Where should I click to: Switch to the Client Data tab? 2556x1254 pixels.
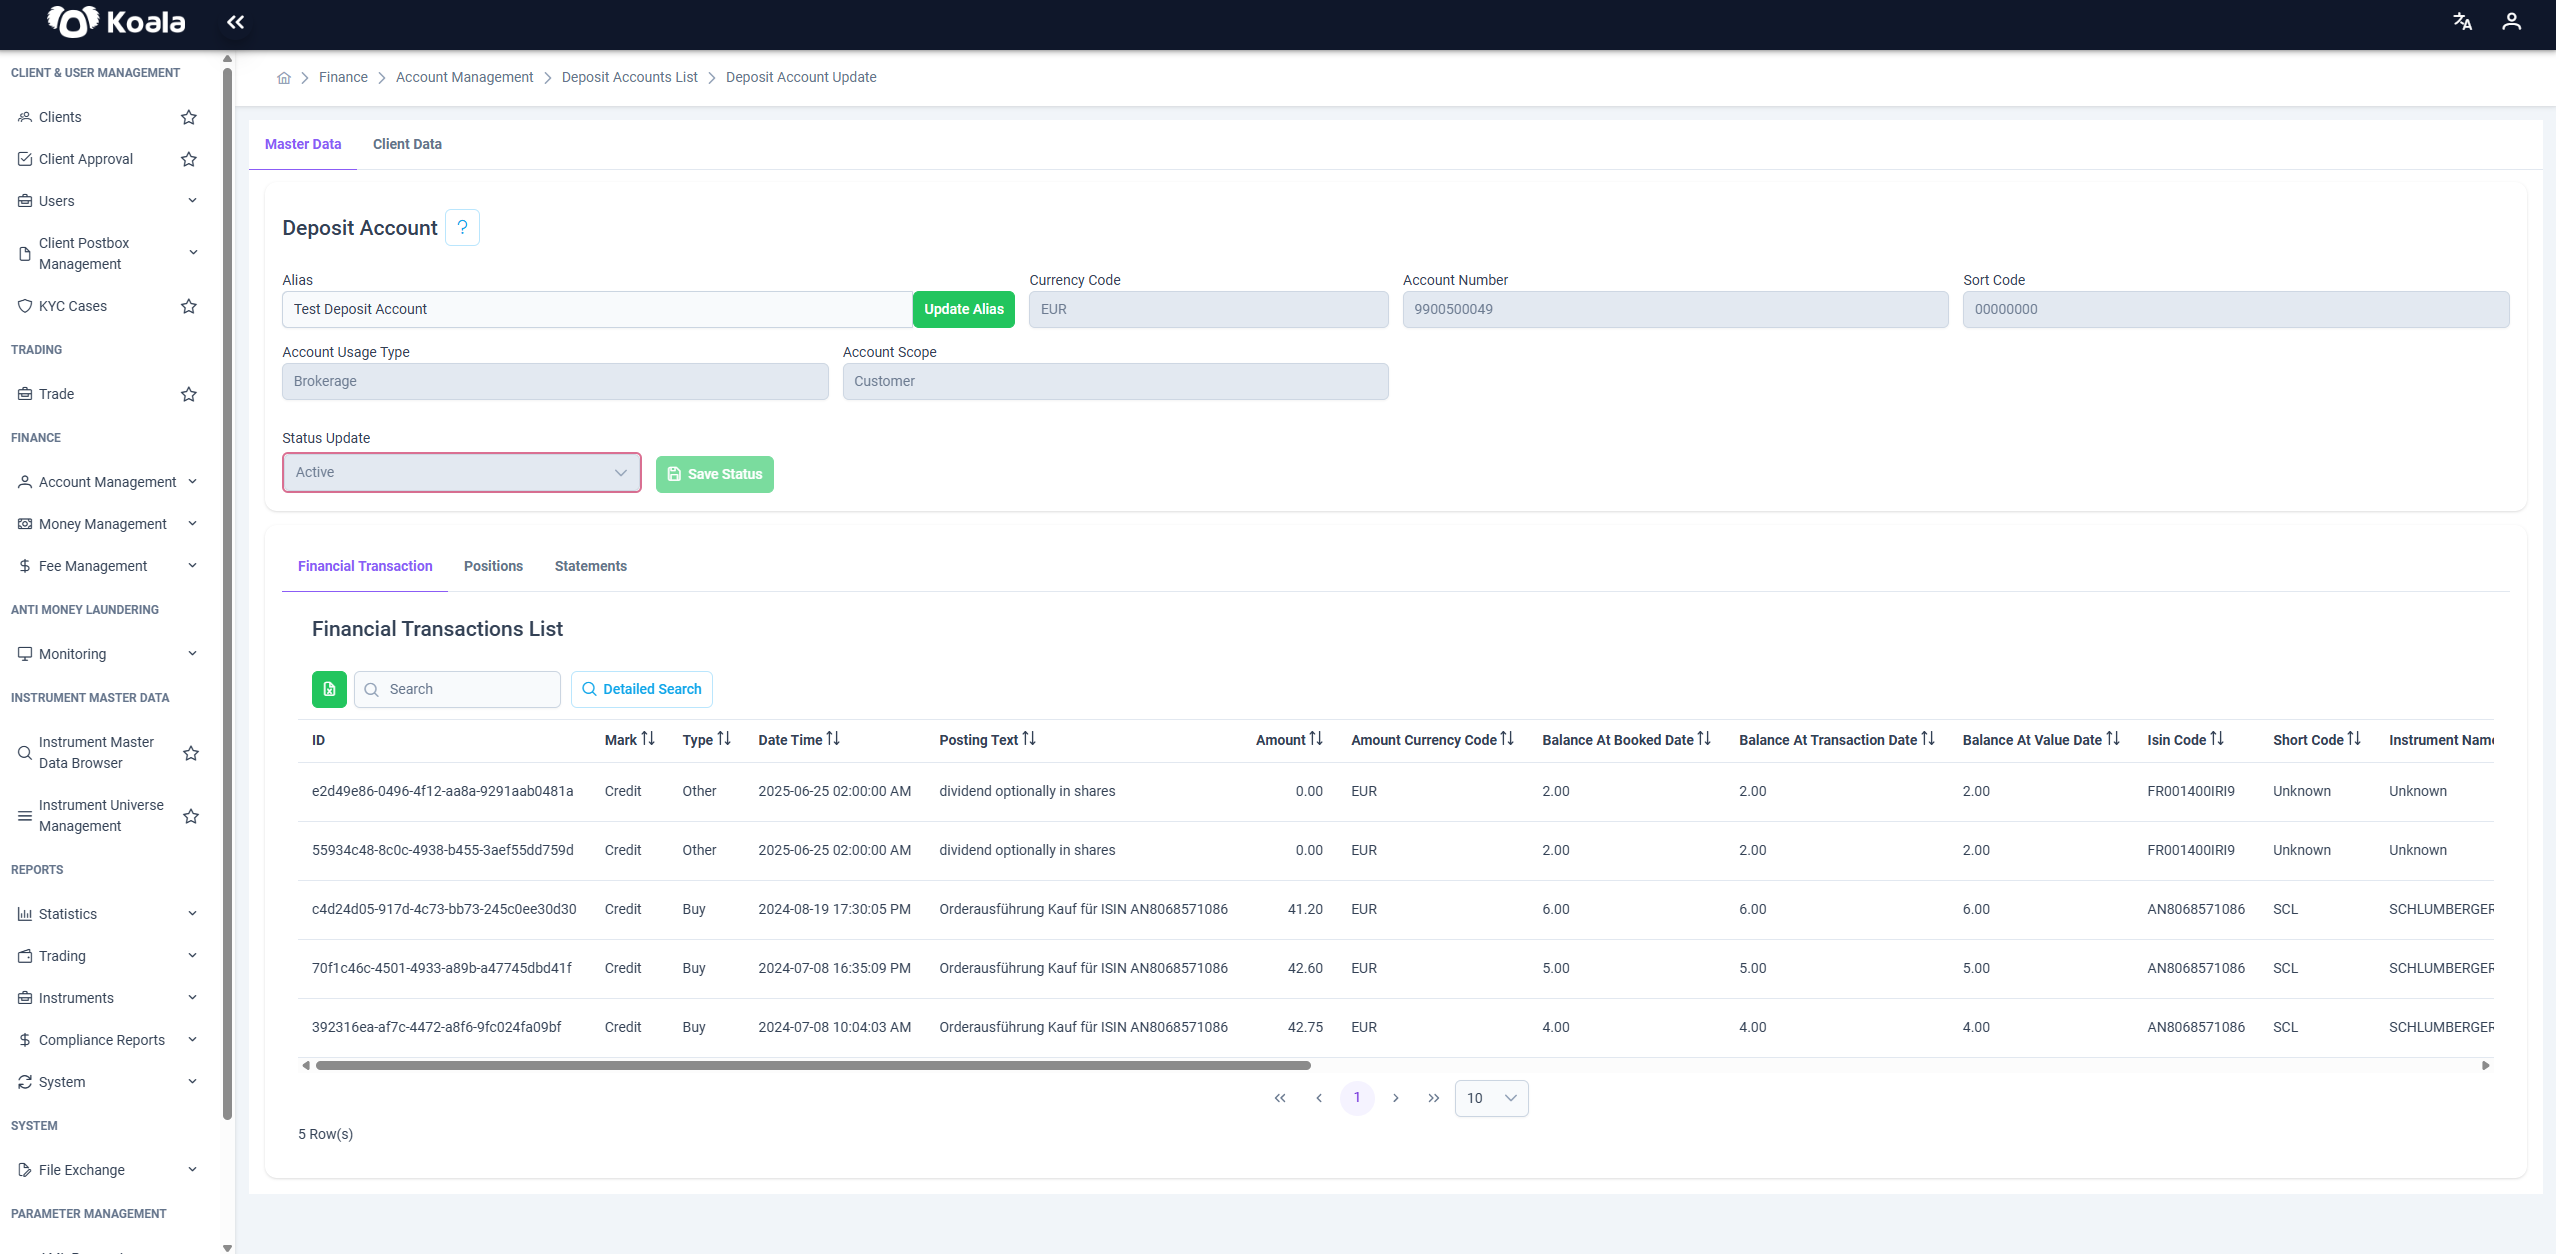tap(407, 144)
